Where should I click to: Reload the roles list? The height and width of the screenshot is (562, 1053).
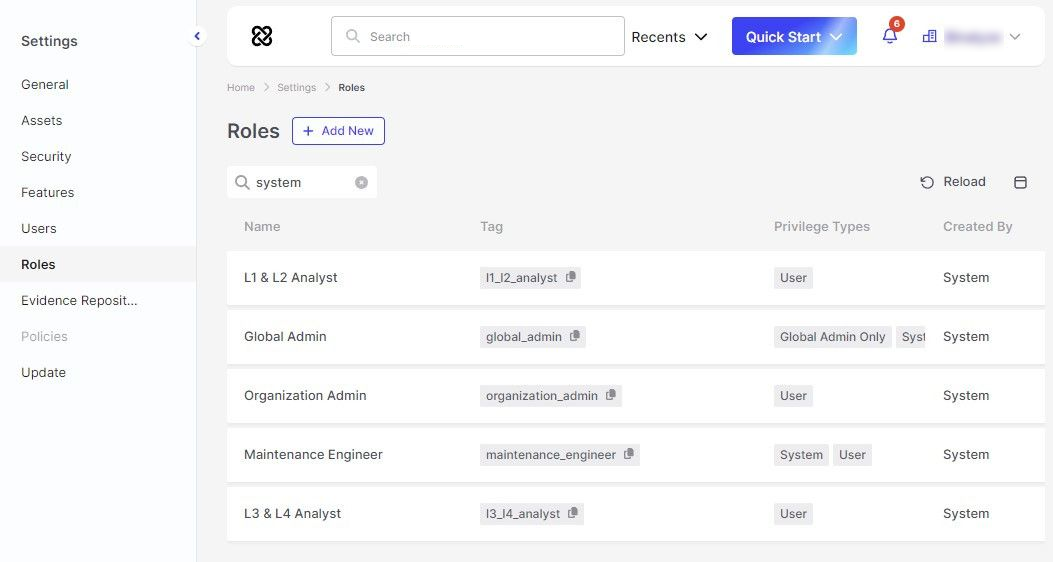click(953, 182)
